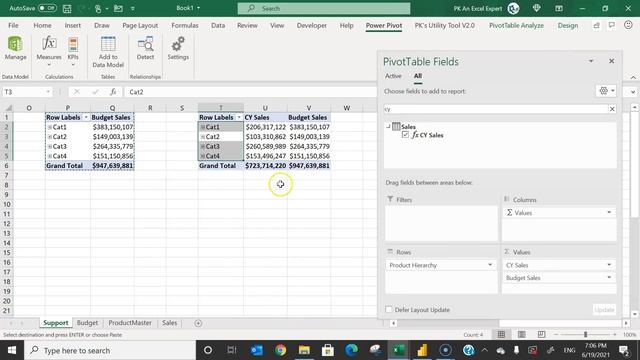Clear the field search box
640x360 pixels.
click(612, 109)
